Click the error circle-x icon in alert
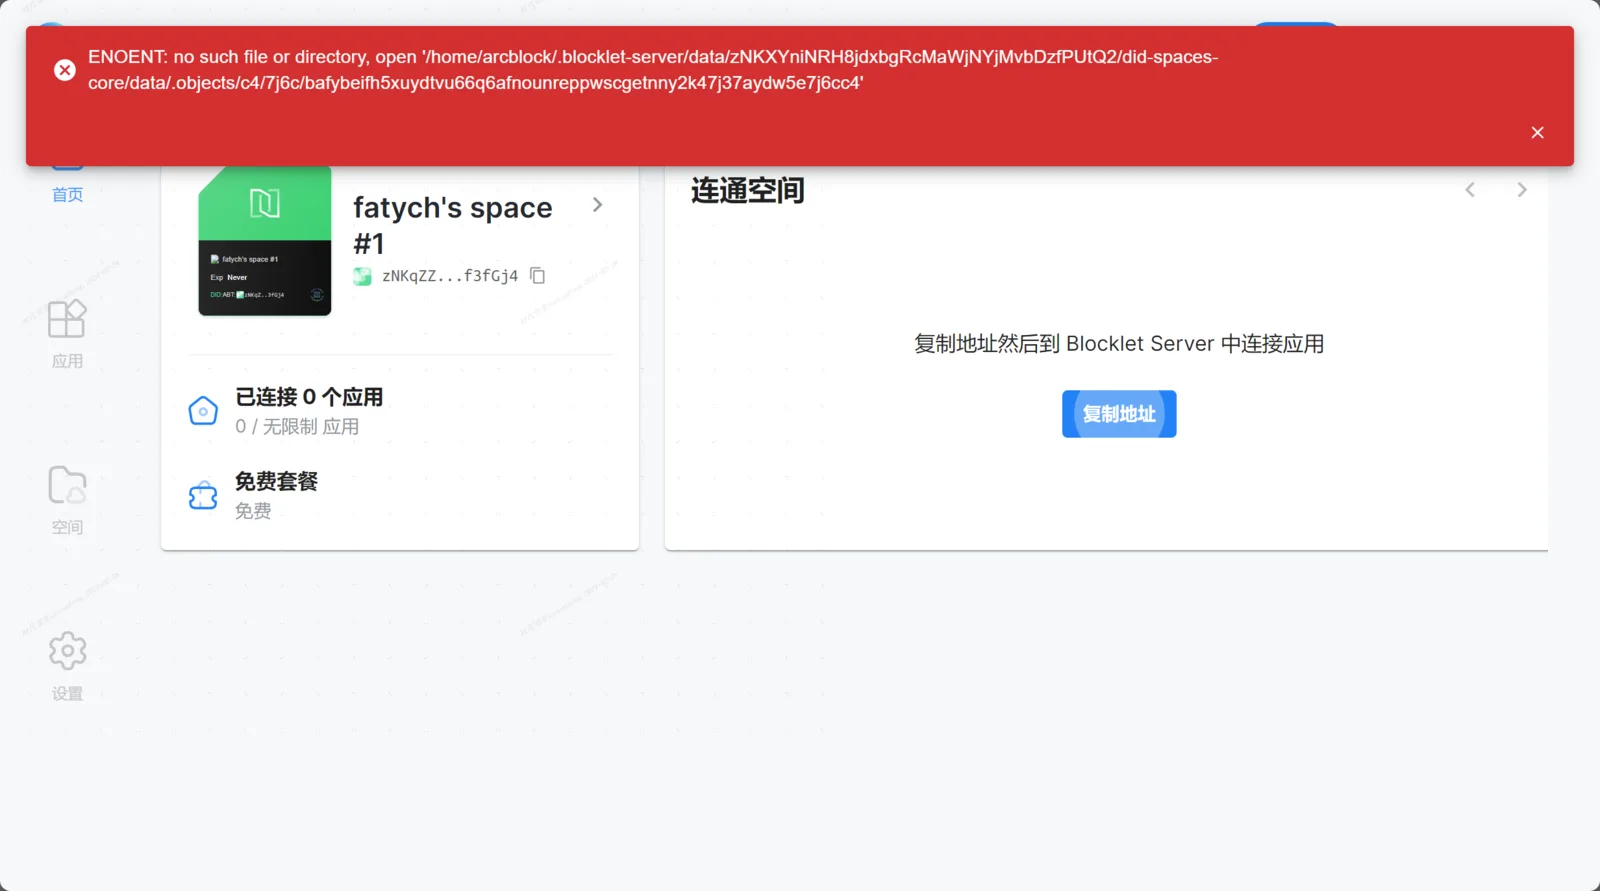The height and width of the screenshot is (891, 1600). (65, 70)
